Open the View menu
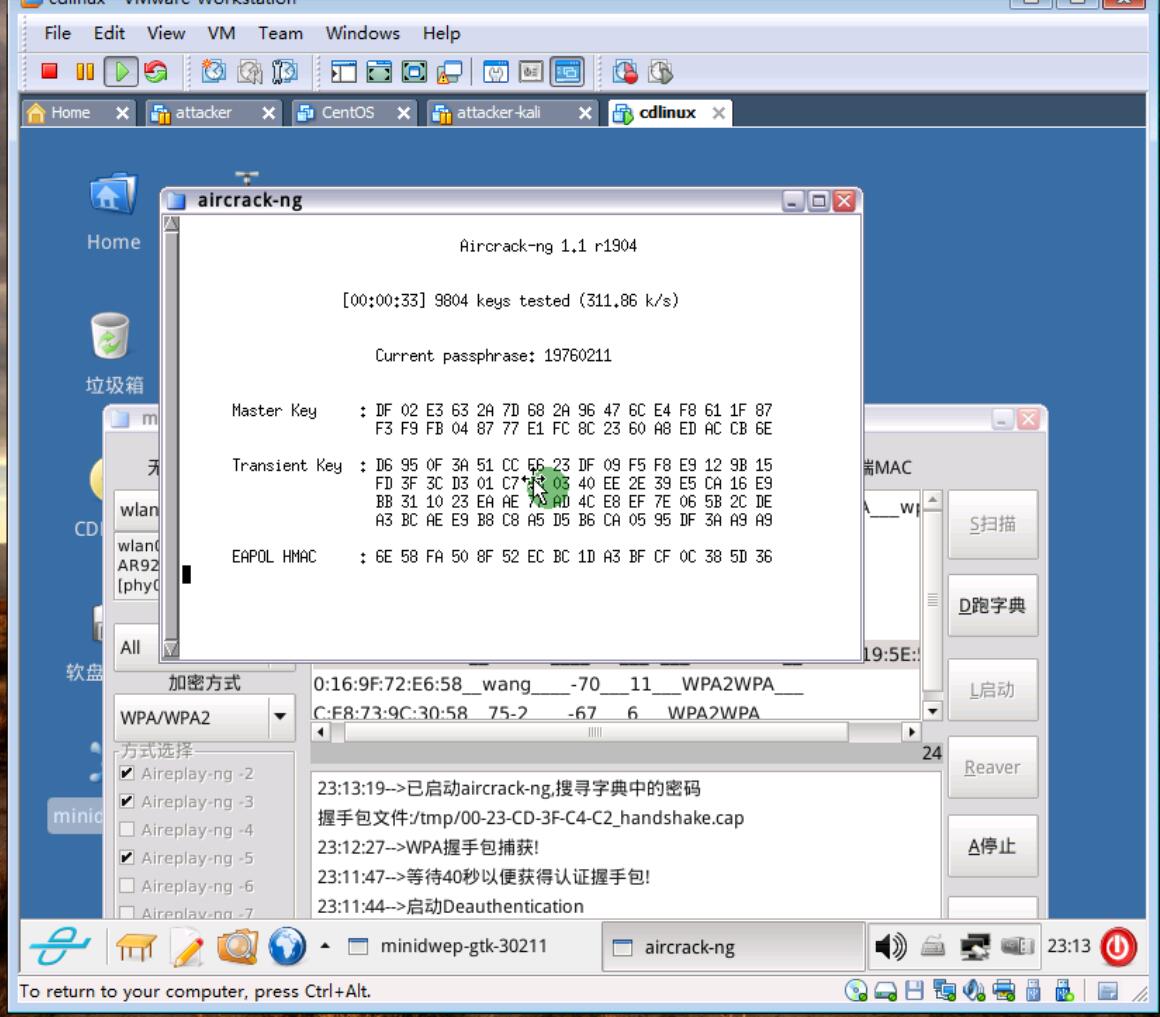The width and height of the screenshot is (1160, 1017). [166, 33]
